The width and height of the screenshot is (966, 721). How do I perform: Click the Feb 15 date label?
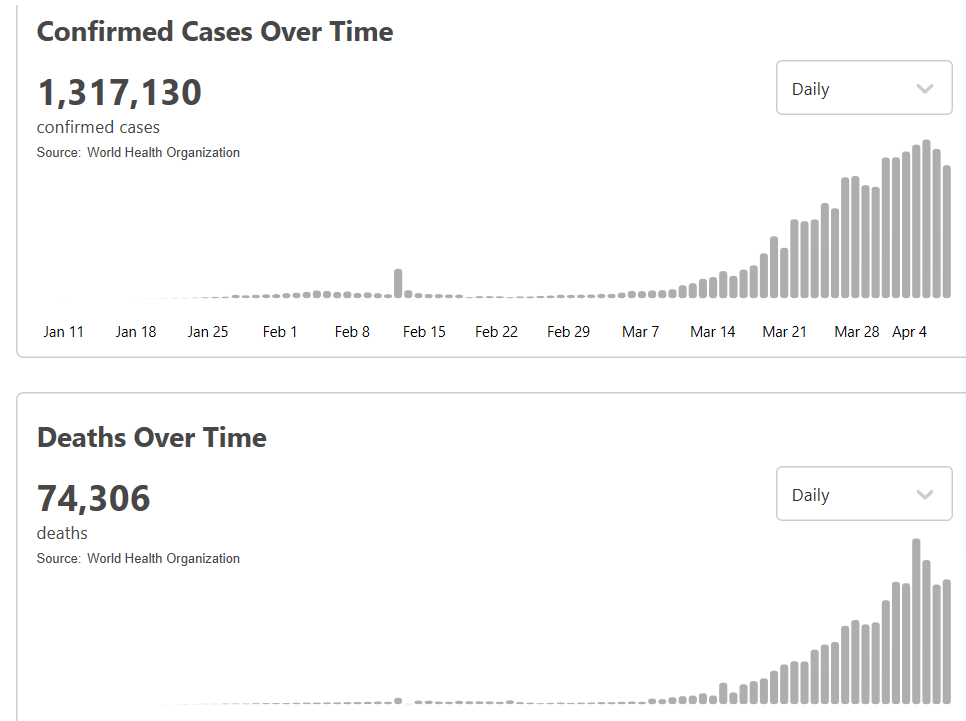(424, 332)
